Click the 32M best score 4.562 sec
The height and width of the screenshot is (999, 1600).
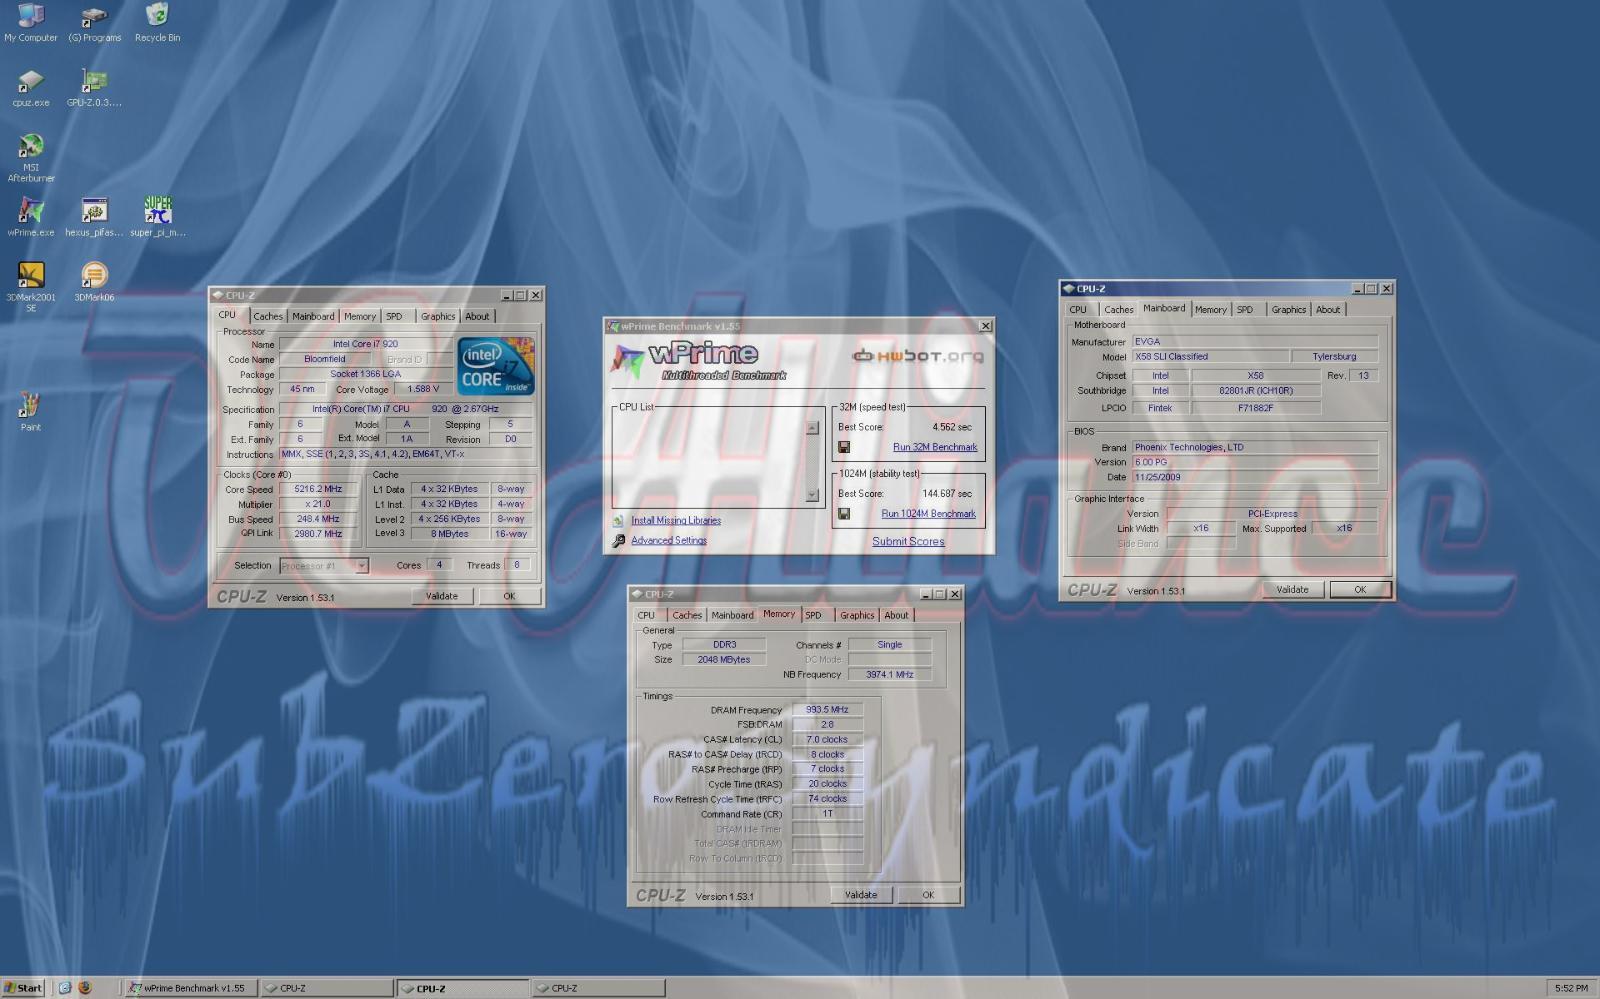click(x=951, y=427)
